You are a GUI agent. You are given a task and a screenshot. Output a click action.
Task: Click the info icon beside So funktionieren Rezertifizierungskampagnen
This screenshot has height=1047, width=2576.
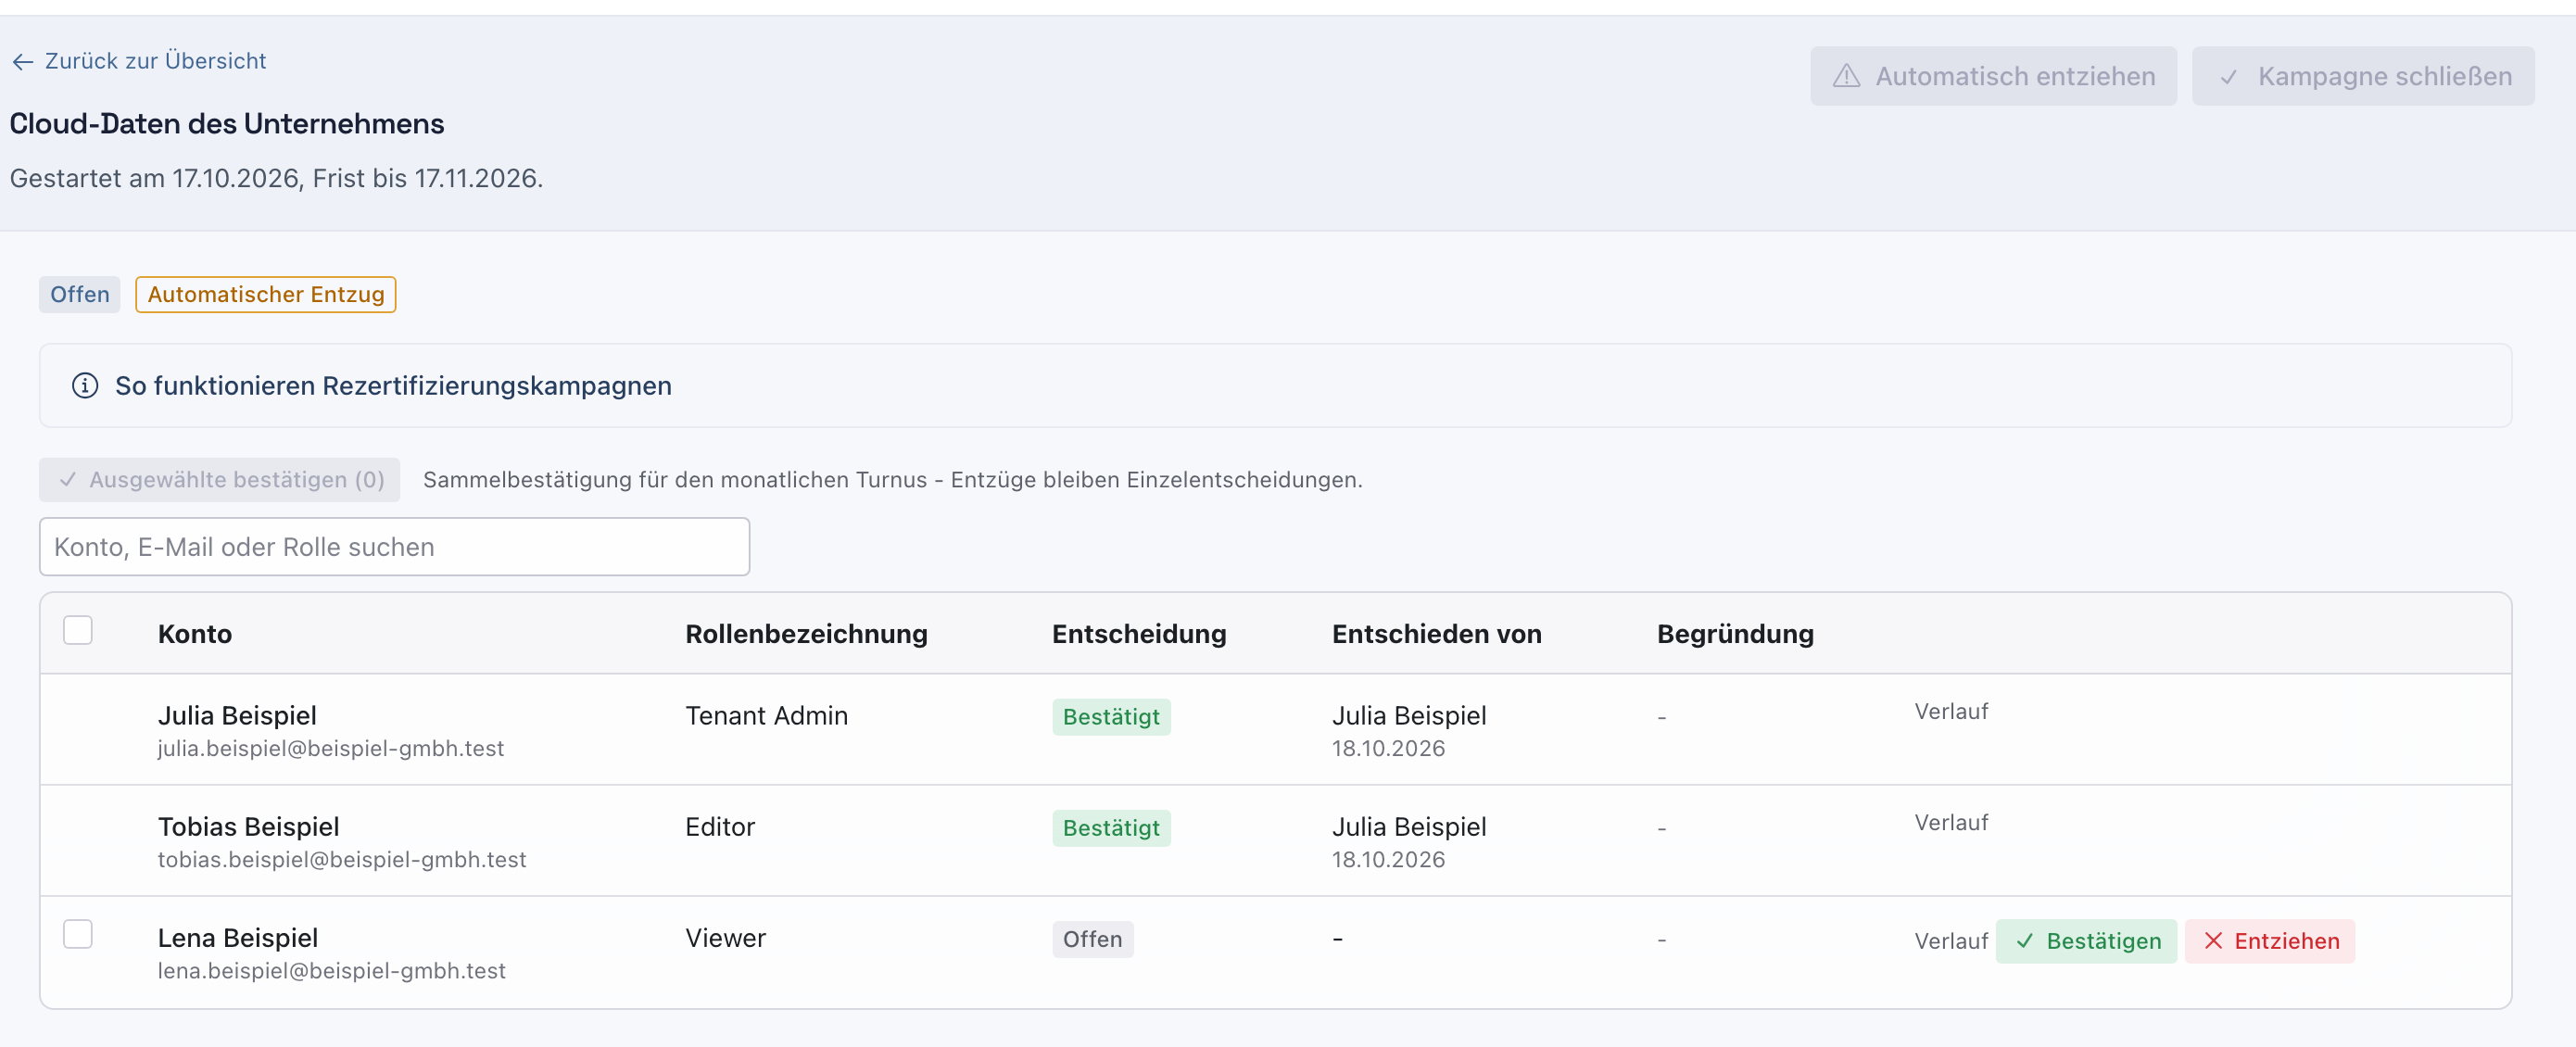pos(85,386)
